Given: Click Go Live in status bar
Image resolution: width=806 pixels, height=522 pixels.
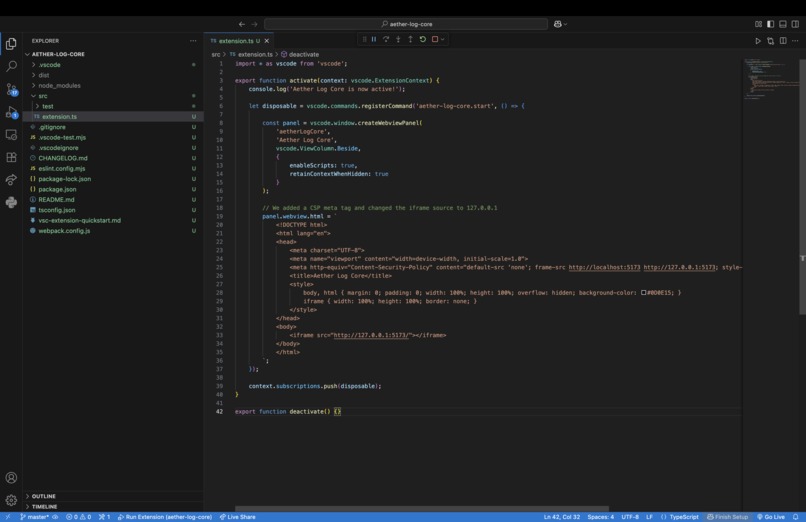Looking at the screenshot, I should click(x=771, y=517).
